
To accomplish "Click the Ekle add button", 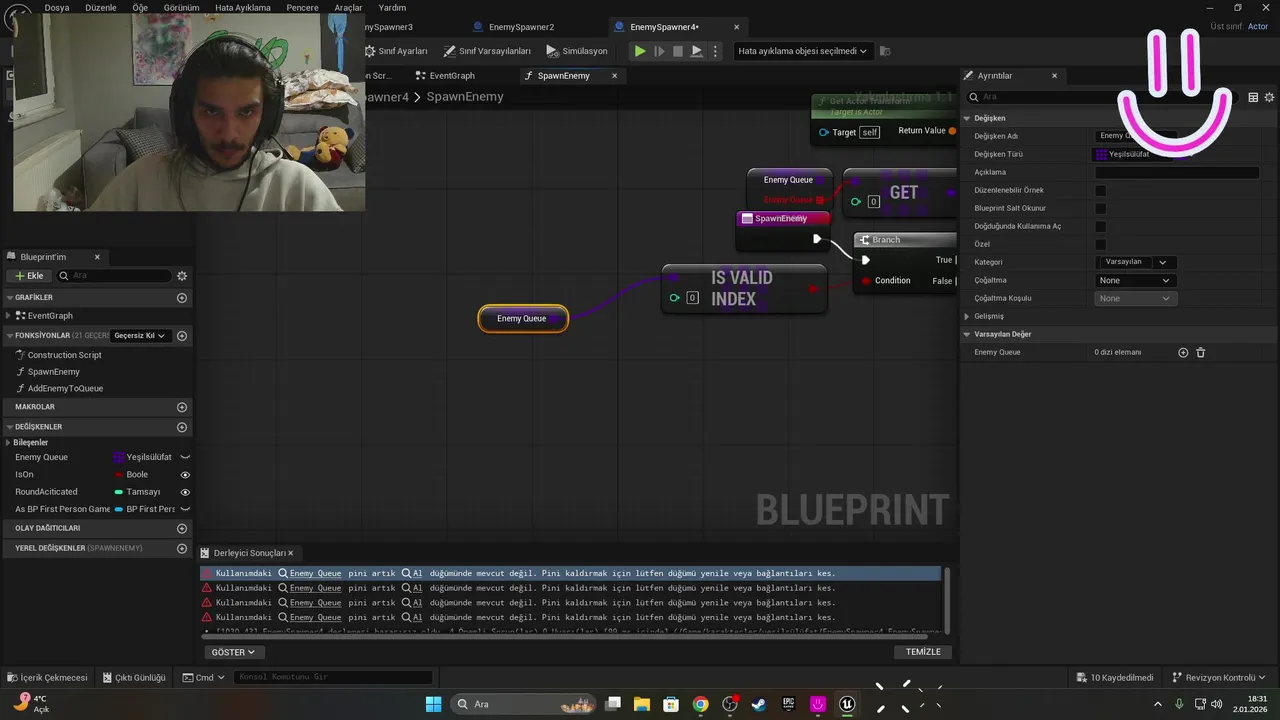I will [x=28, y=276].
